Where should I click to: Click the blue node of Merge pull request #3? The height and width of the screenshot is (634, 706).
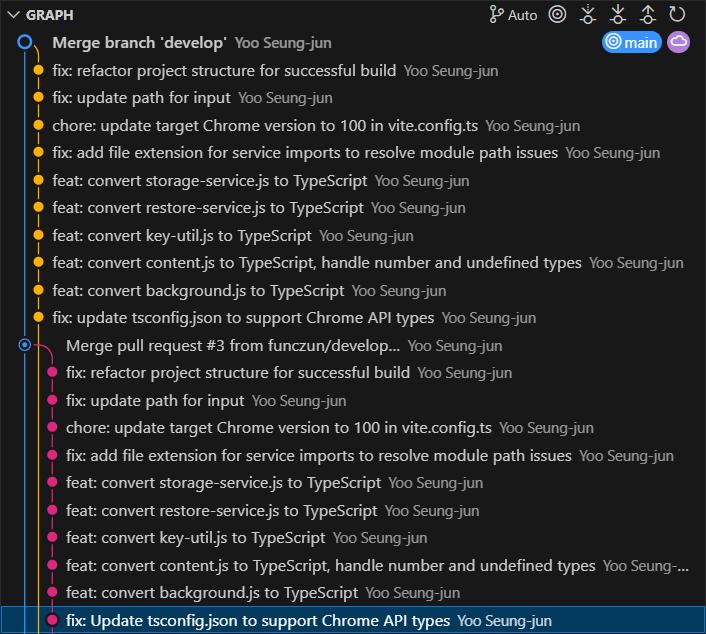pyautogui.click(x=25, y=345)
